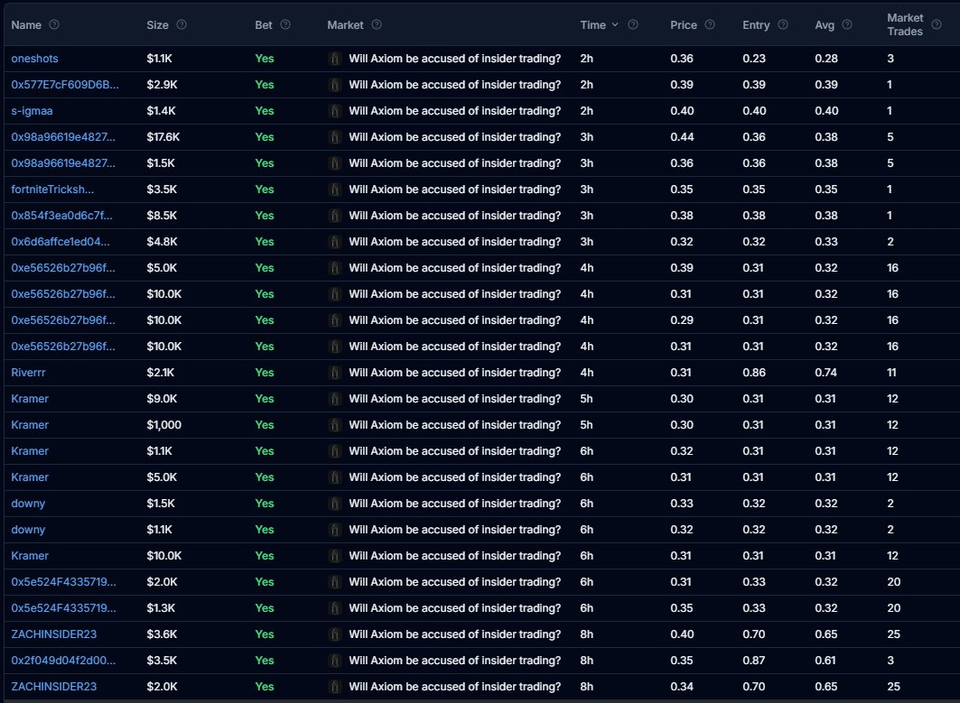Open the Riverrr trader profile link
This screenshot has height=703, width=960.
[28, 373]
